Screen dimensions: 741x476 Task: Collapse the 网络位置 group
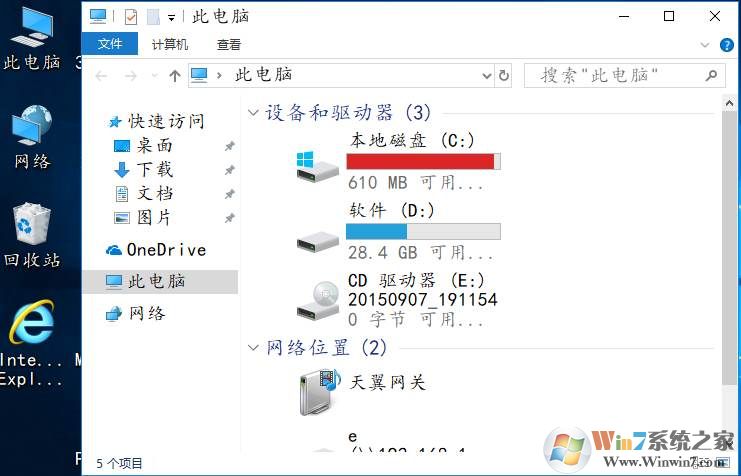click(253, 348)
